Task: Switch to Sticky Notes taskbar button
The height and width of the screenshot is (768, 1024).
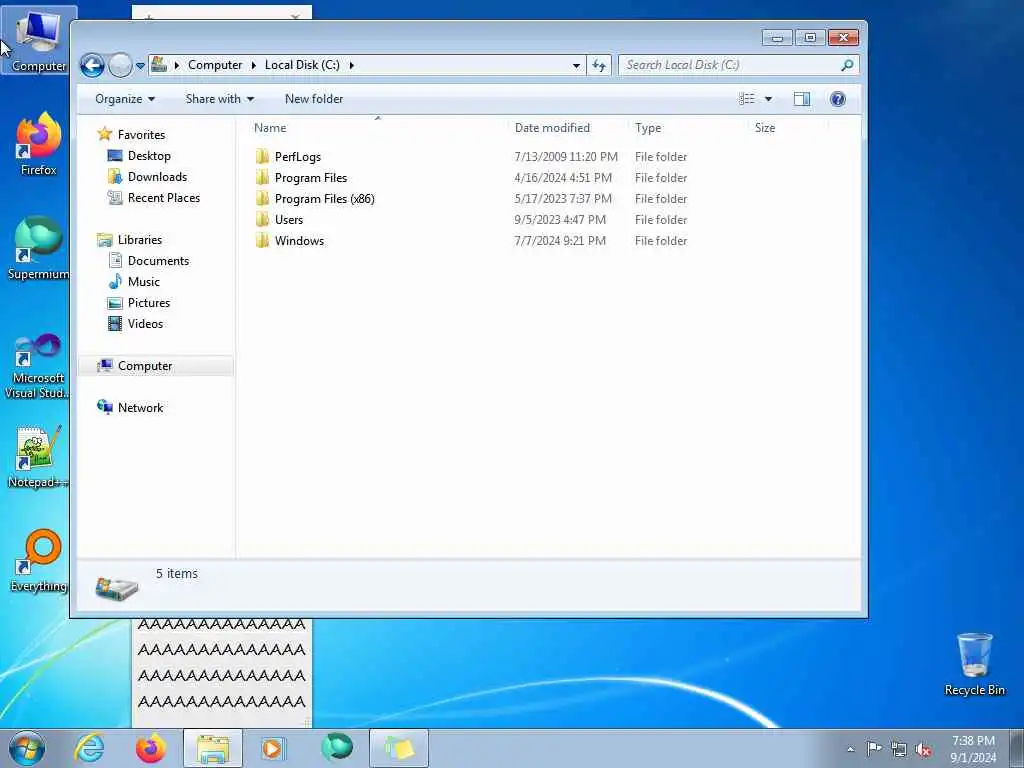Action: (399, 748)
